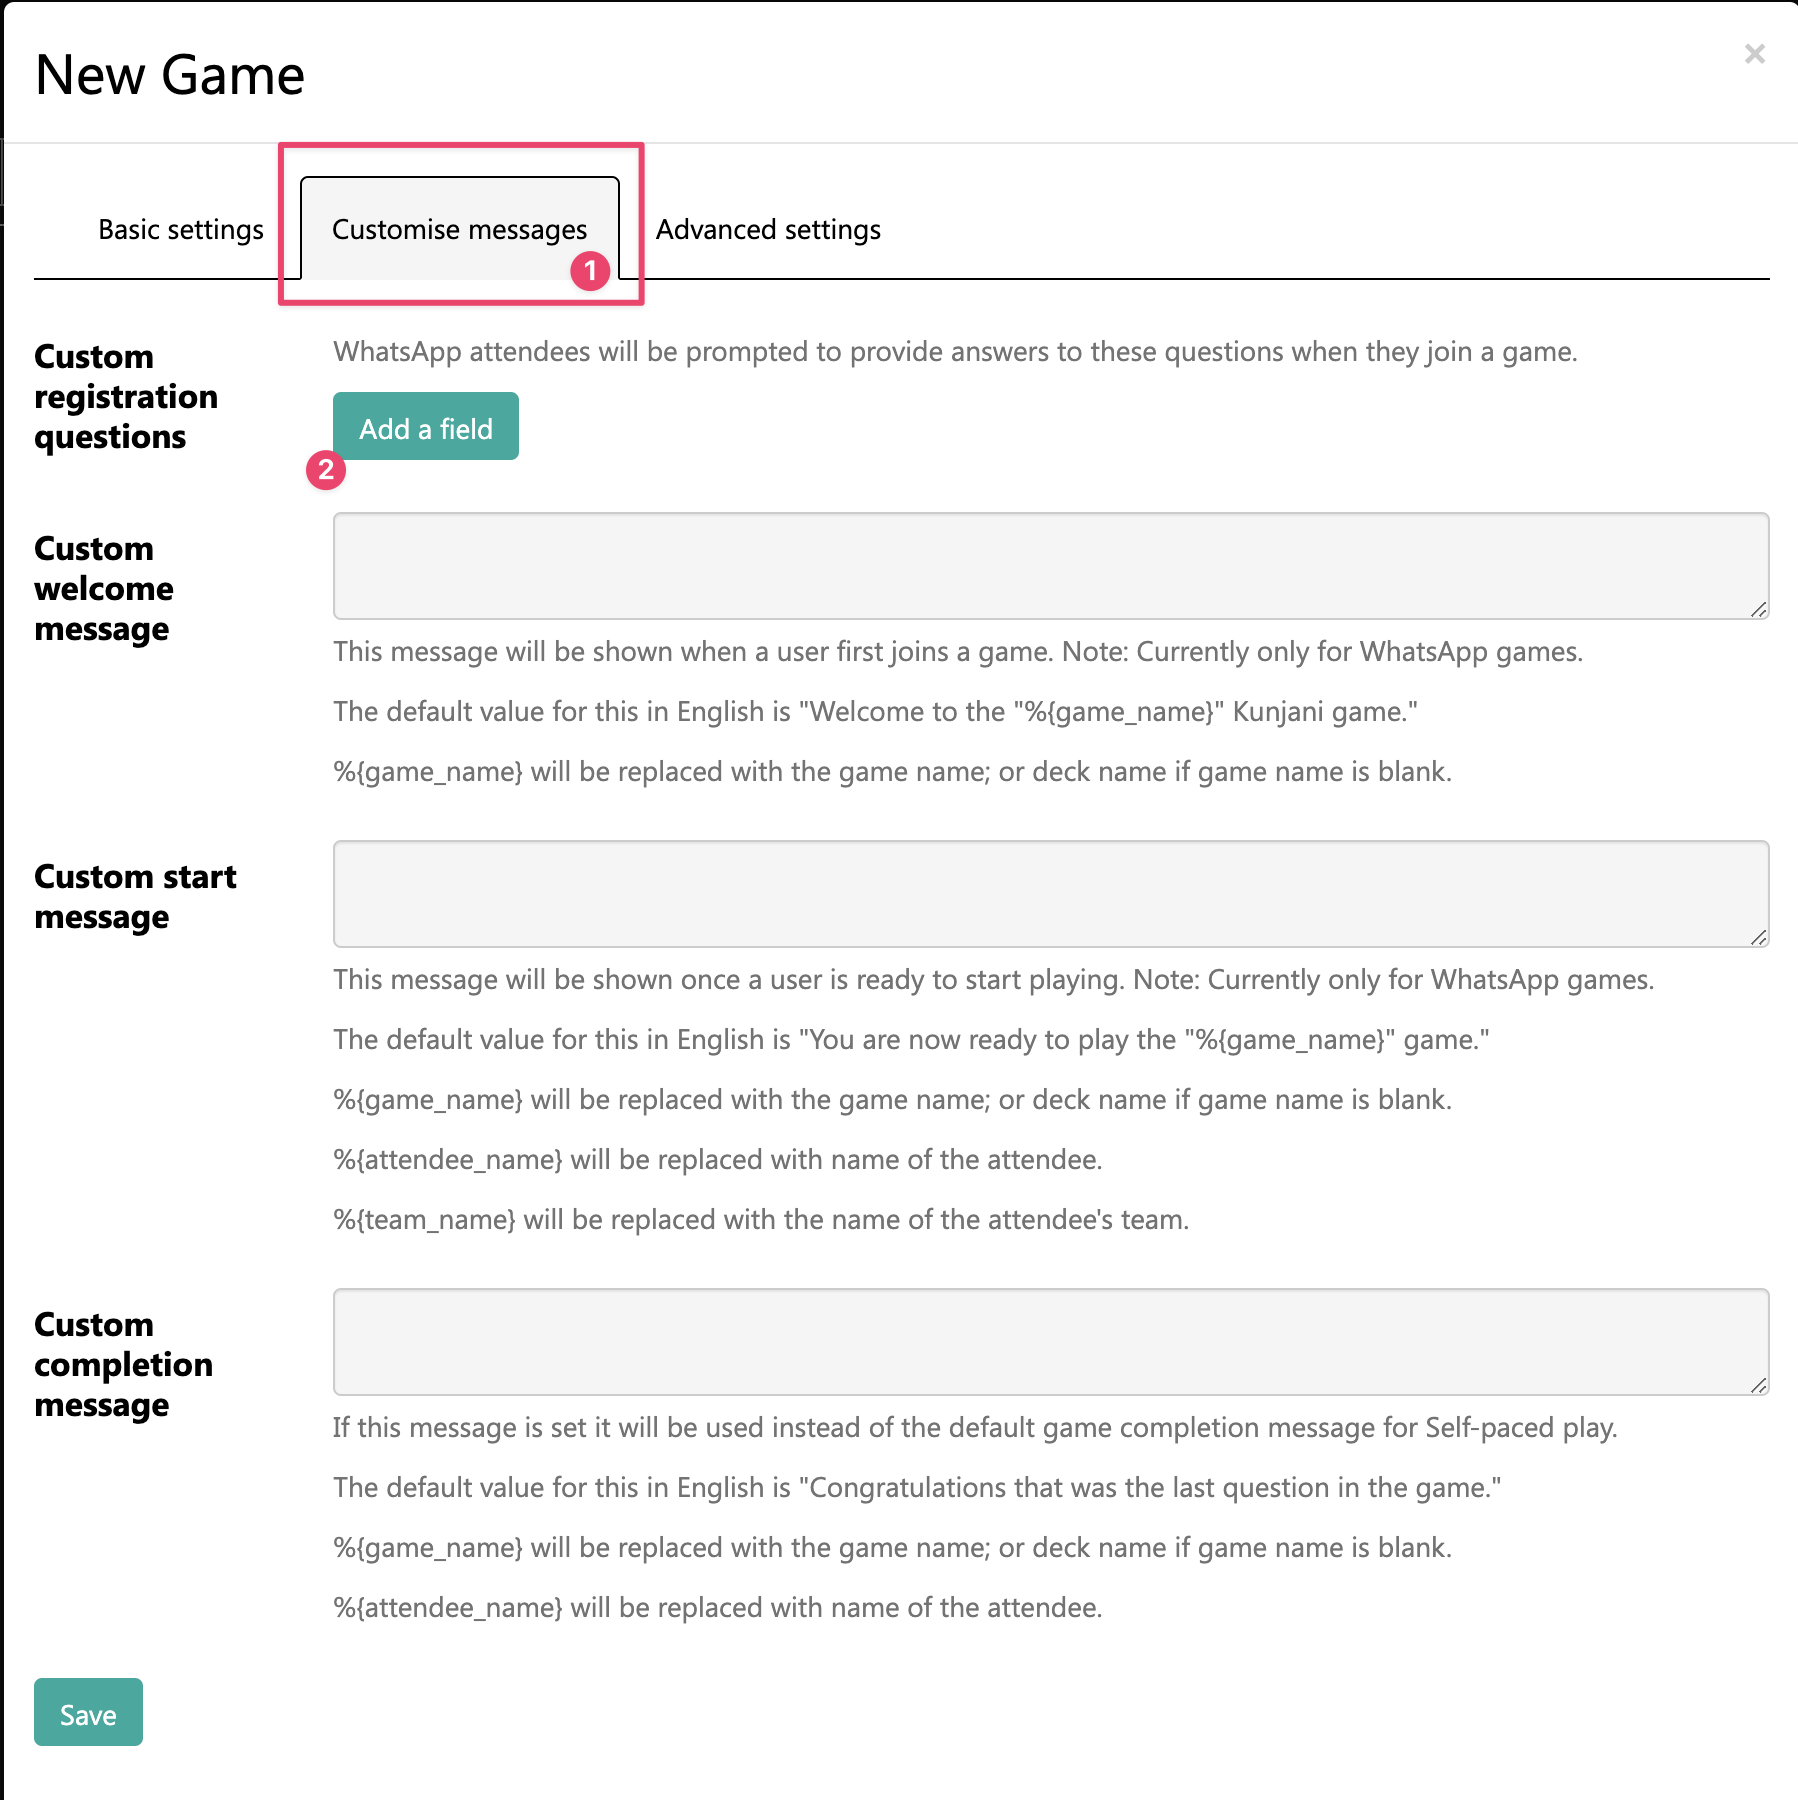Focus the Custom welcome message text box
Image resolution: width=1798 pixels, height=1800 pixels.
(1051, 566)
